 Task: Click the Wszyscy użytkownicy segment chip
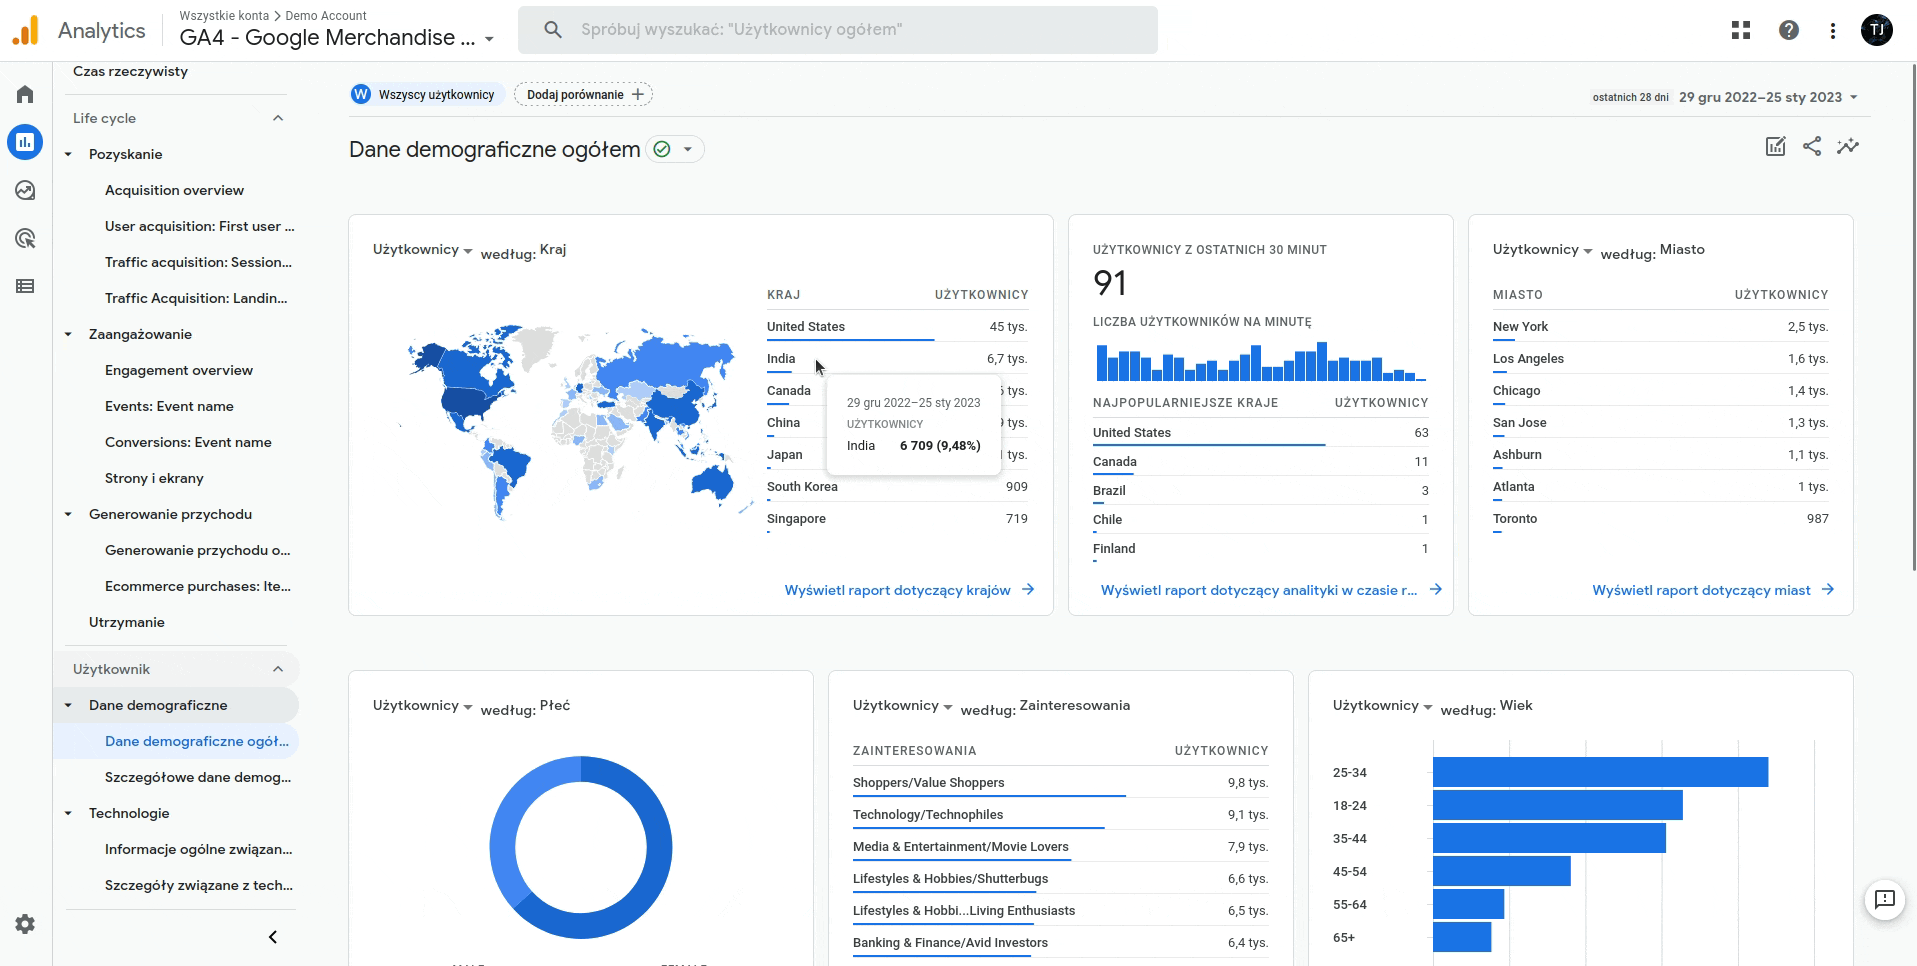[427, 94]
